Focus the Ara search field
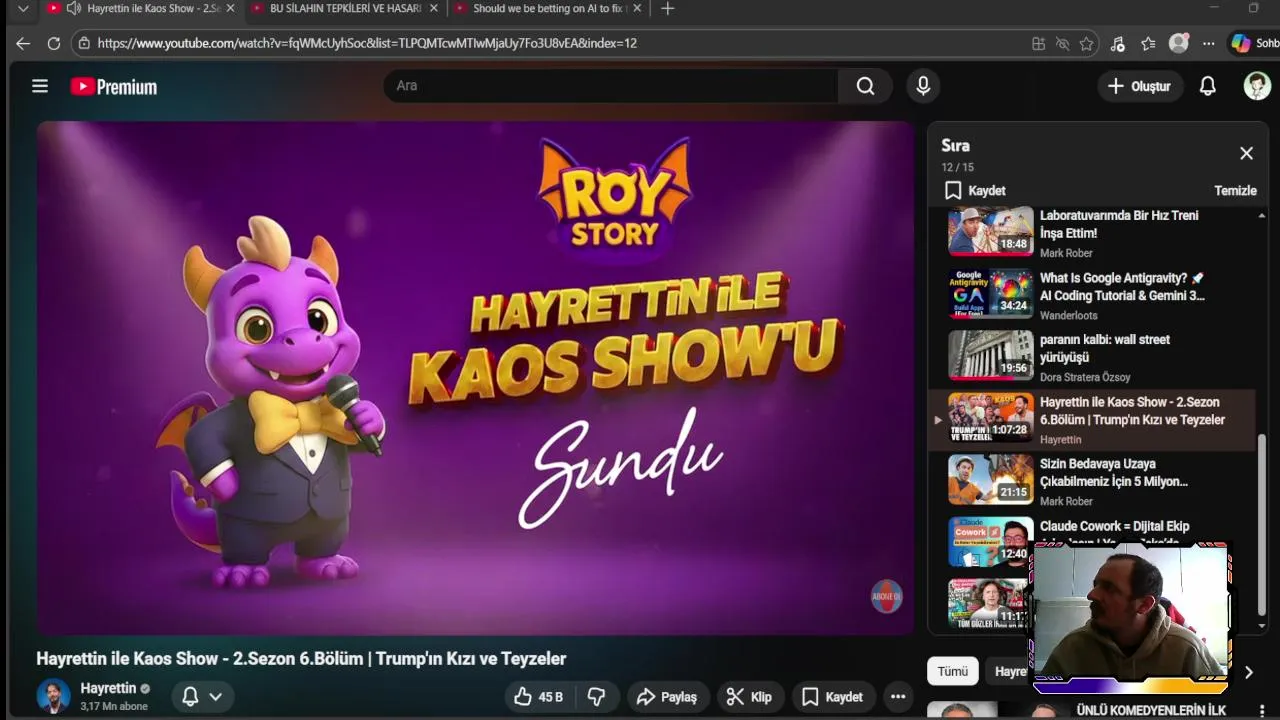The width and height of the screenshot is (1280, 720). click(610, 86)
